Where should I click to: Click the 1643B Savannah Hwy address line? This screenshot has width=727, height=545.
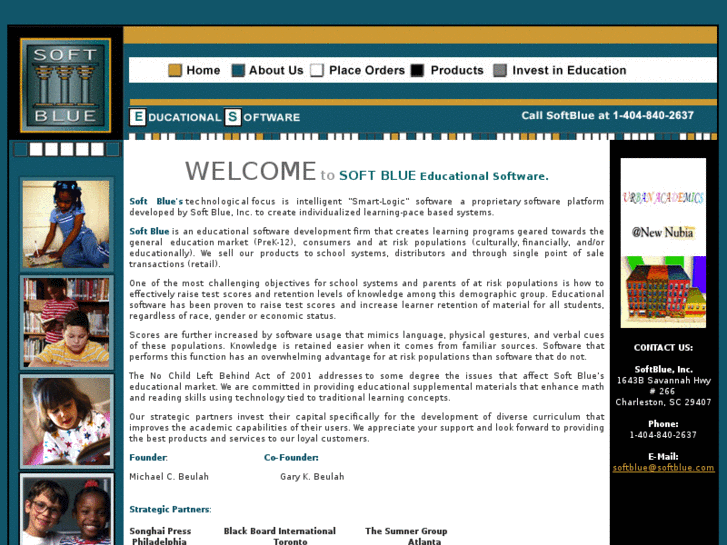663,380
